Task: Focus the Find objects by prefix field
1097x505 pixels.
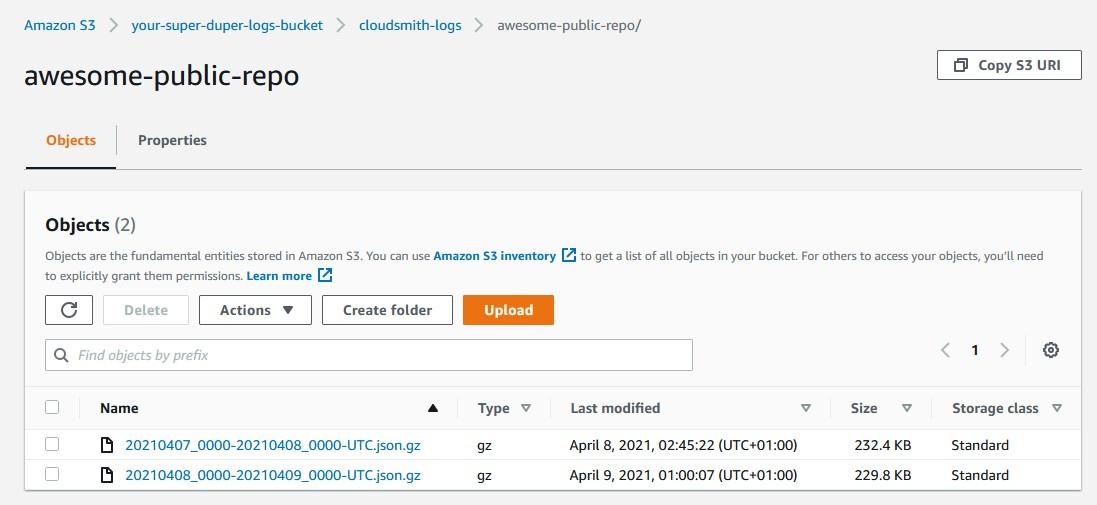Action: coord(369,355)
